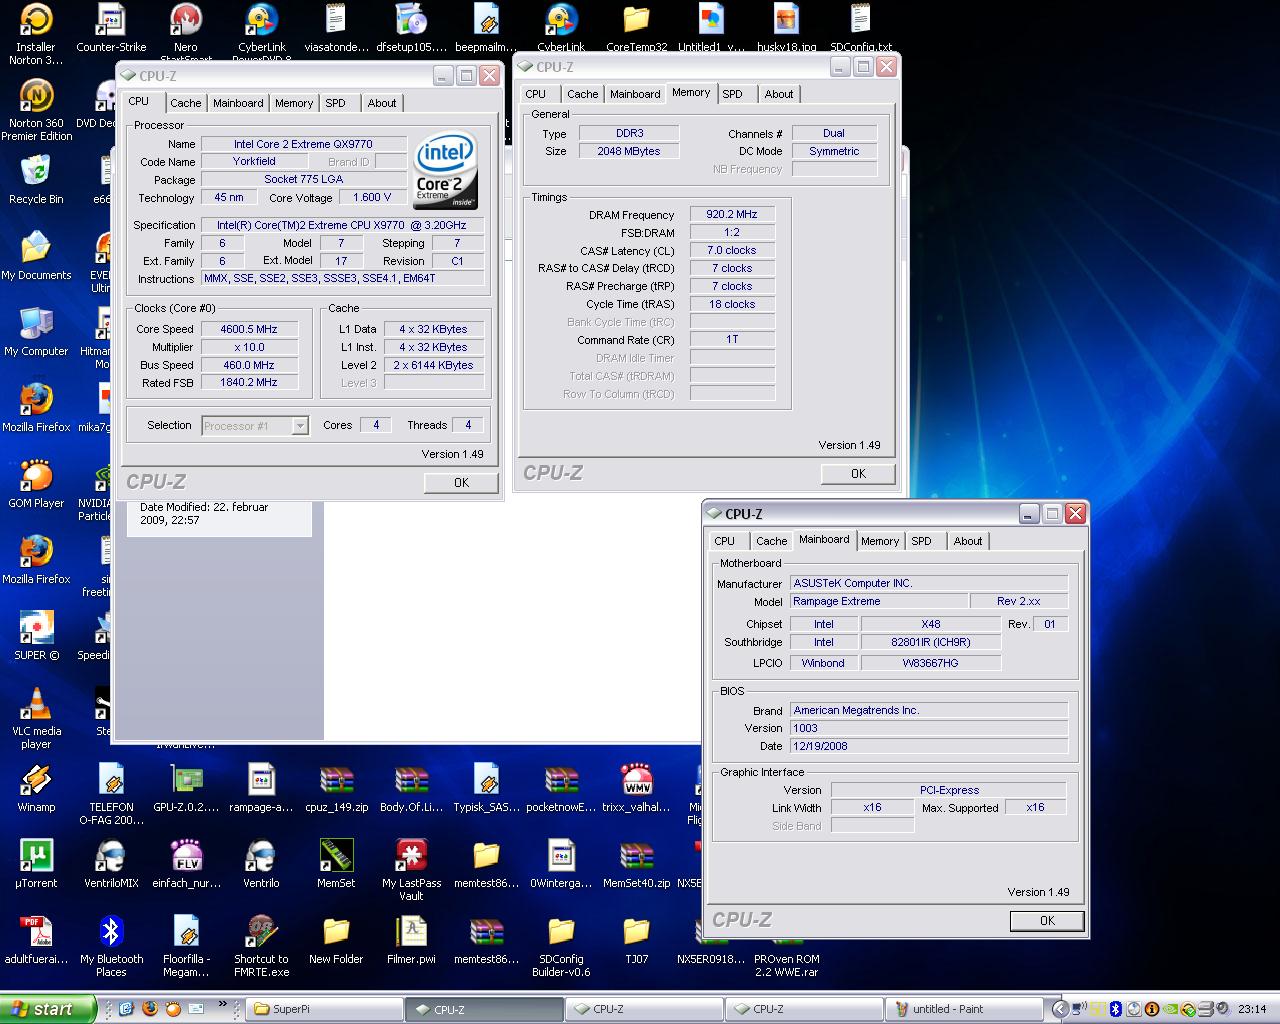Open the Windows Start menu
This screenshot has width=1280, height=1024.
pyautogui.click(x=48, y=1009)
